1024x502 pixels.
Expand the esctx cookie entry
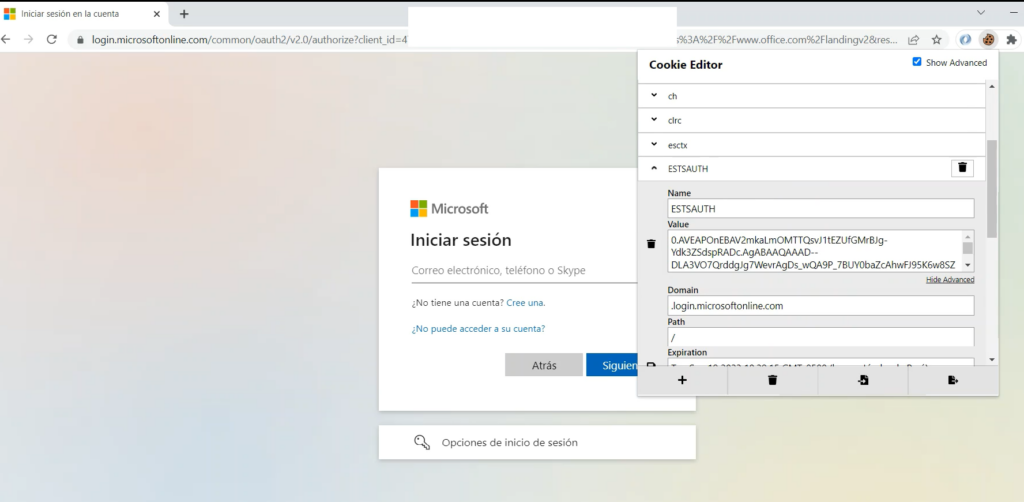coord(811,145)
